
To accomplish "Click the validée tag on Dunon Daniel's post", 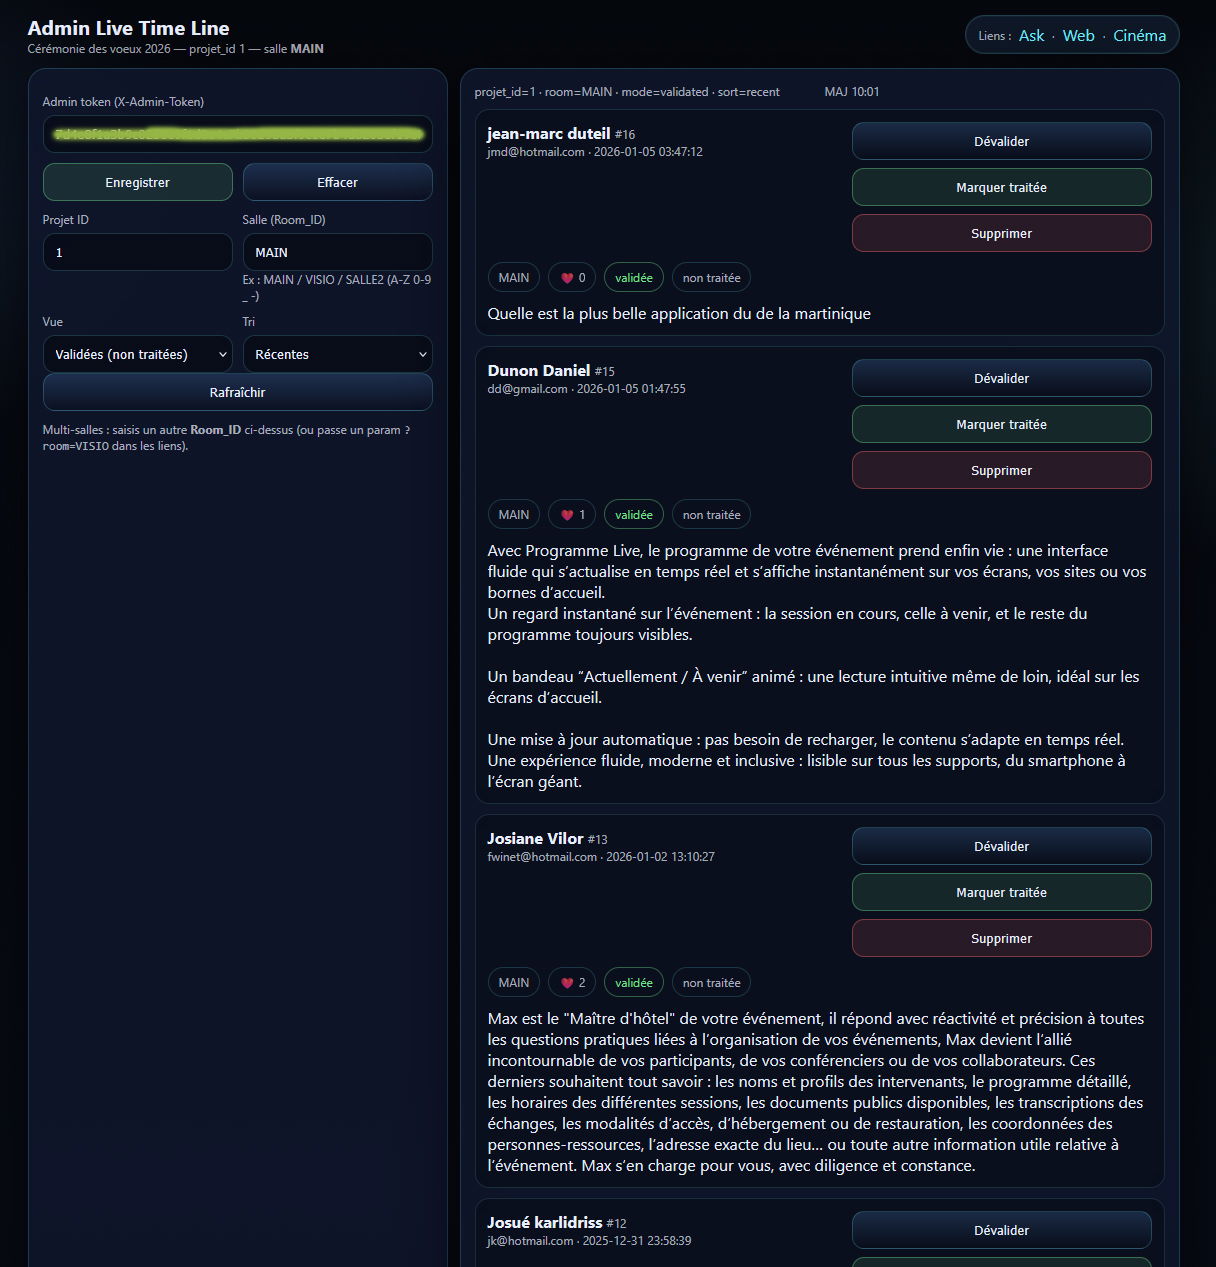I will click(x=634, y=515).
